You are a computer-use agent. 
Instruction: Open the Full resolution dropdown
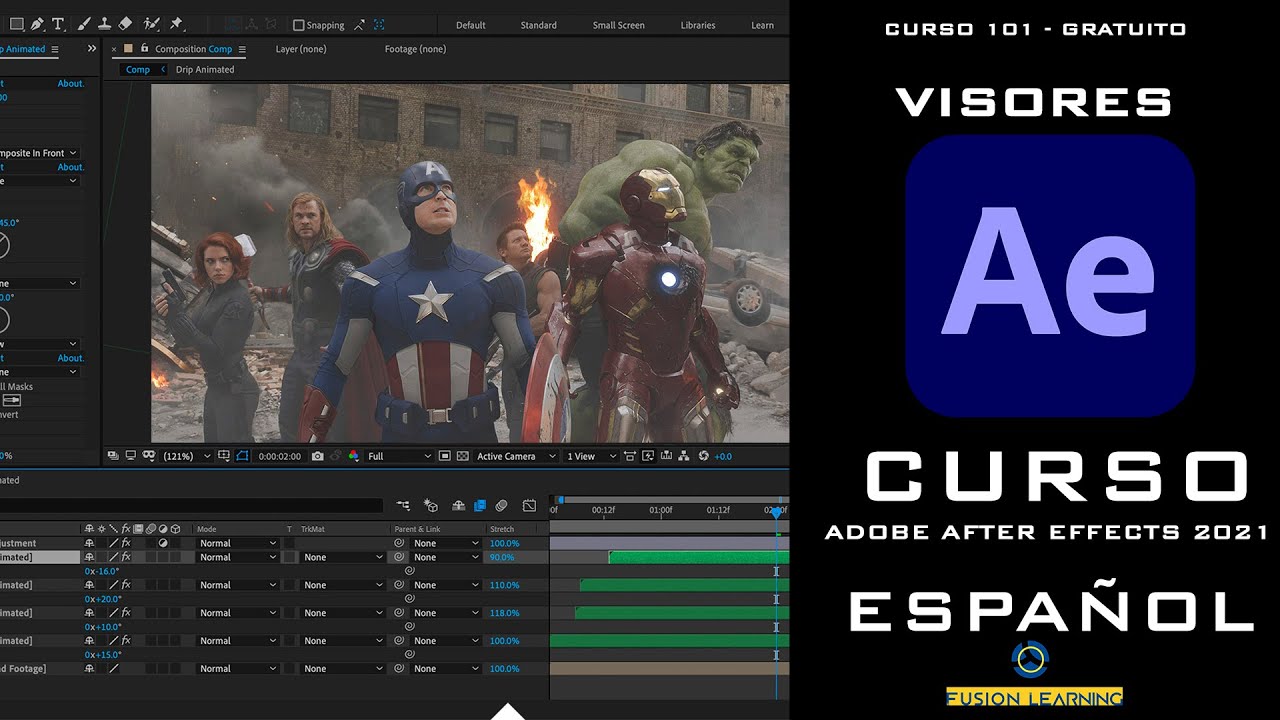(x=399, y=456)
